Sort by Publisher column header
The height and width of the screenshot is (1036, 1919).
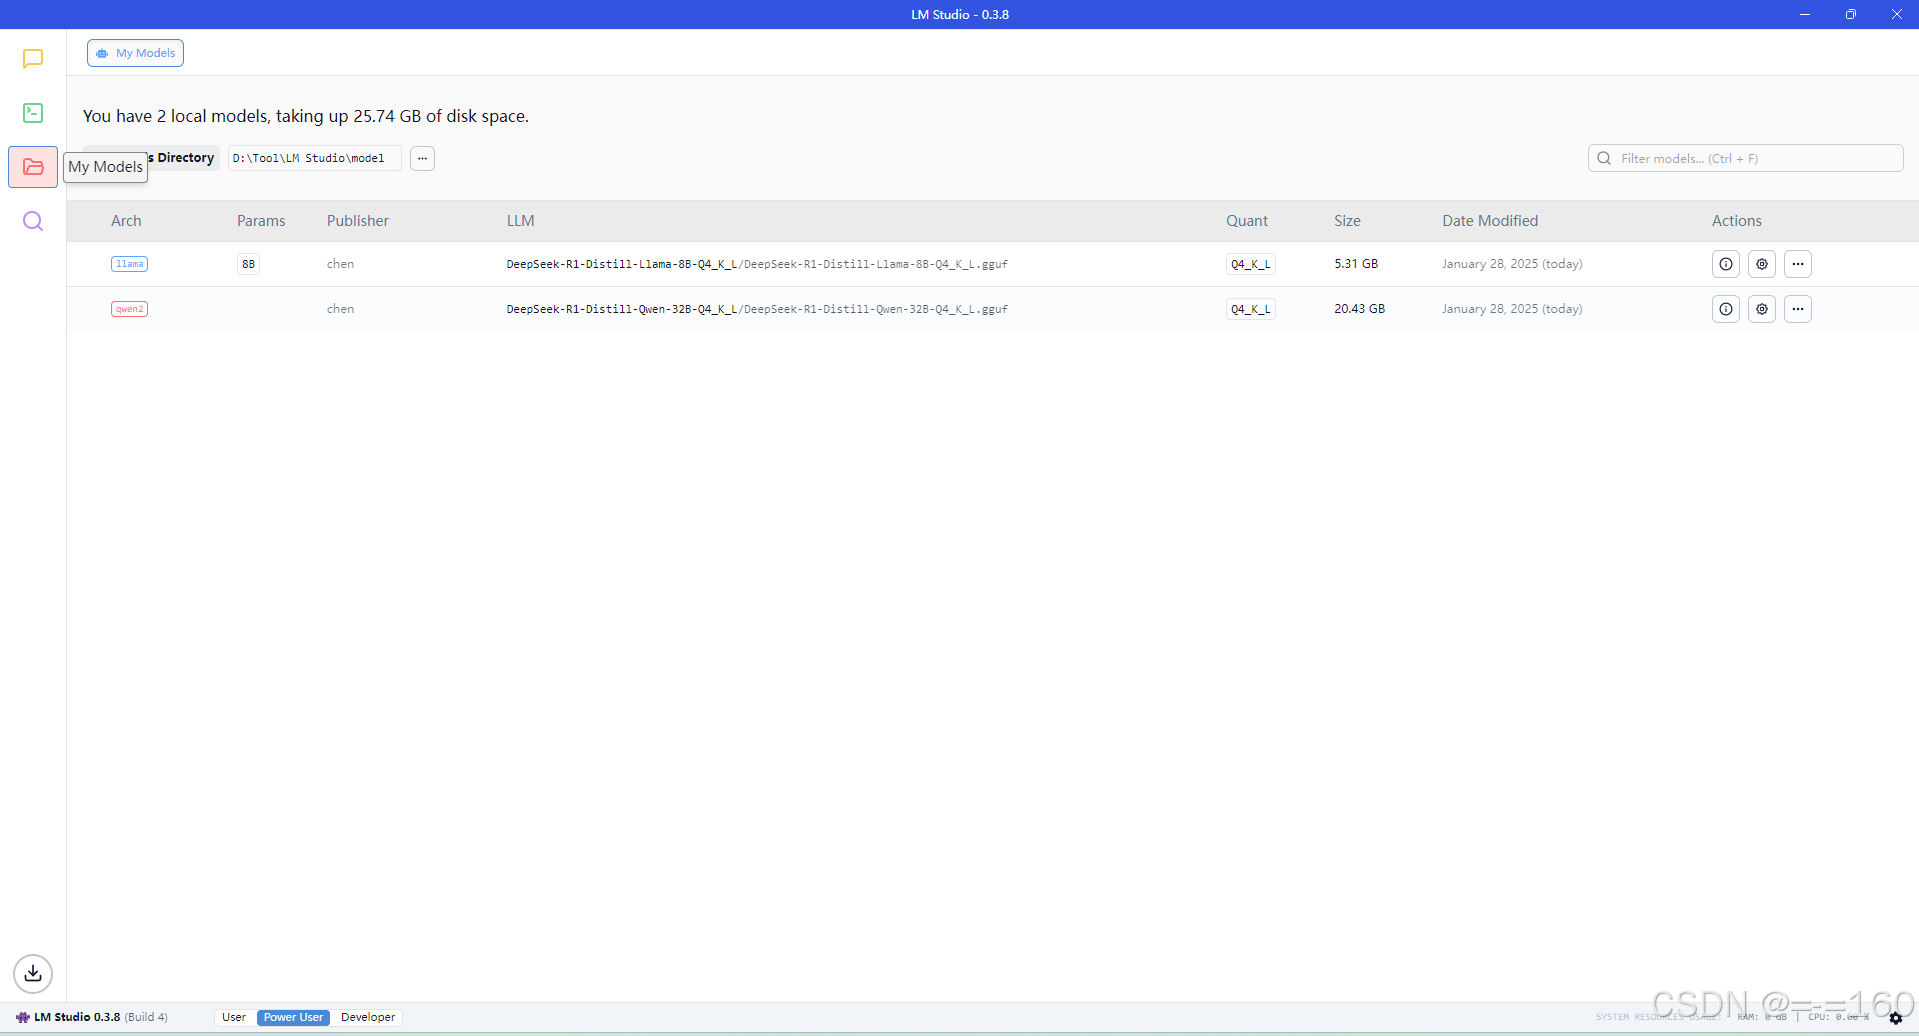click(x=358, y=221)
